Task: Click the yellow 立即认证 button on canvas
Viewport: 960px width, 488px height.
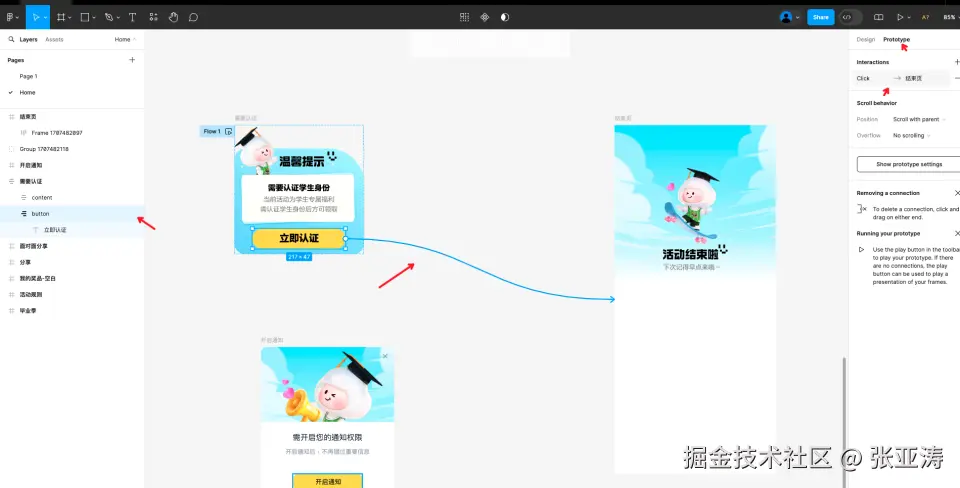Action: pyautogui.click(x=299, y=238)
